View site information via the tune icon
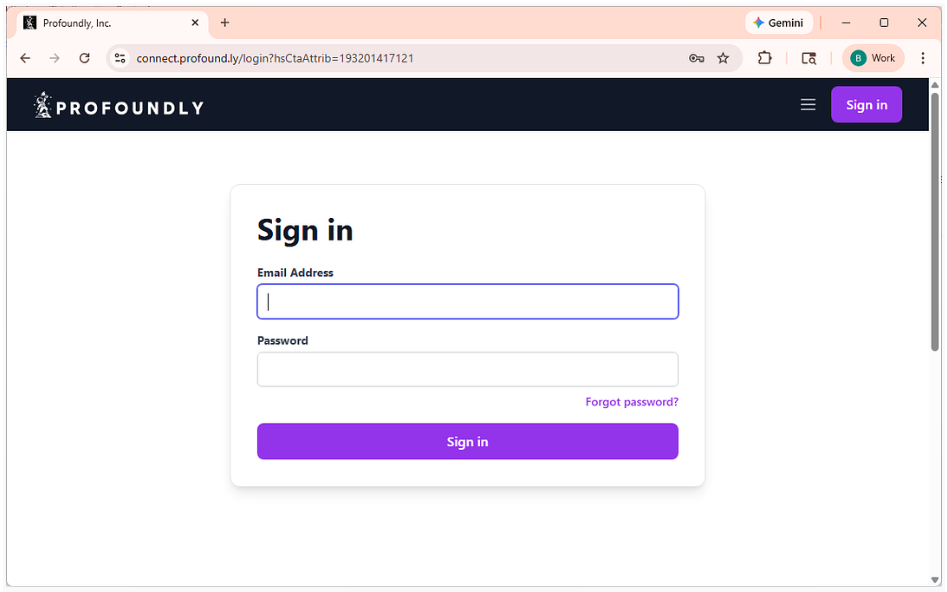Screen dimensions: 947x592 pos(119,58)
